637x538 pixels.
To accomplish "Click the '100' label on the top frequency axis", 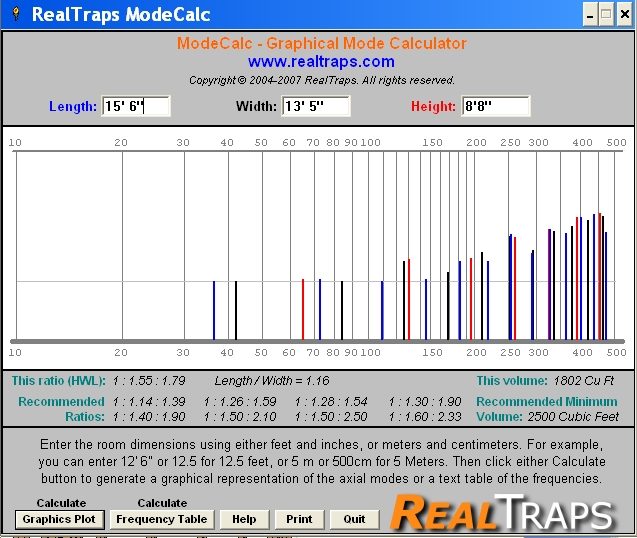I will (x=370, y=143).
